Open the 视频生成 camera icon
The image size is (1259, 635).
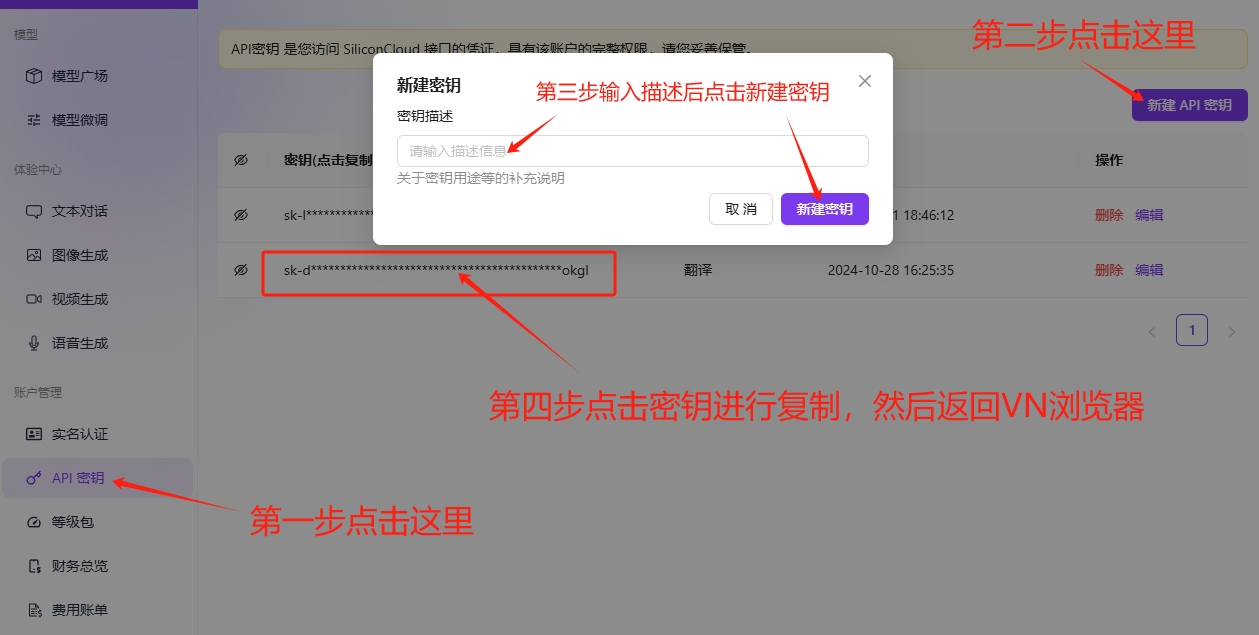pyautogui.click(x=34, y=299)
